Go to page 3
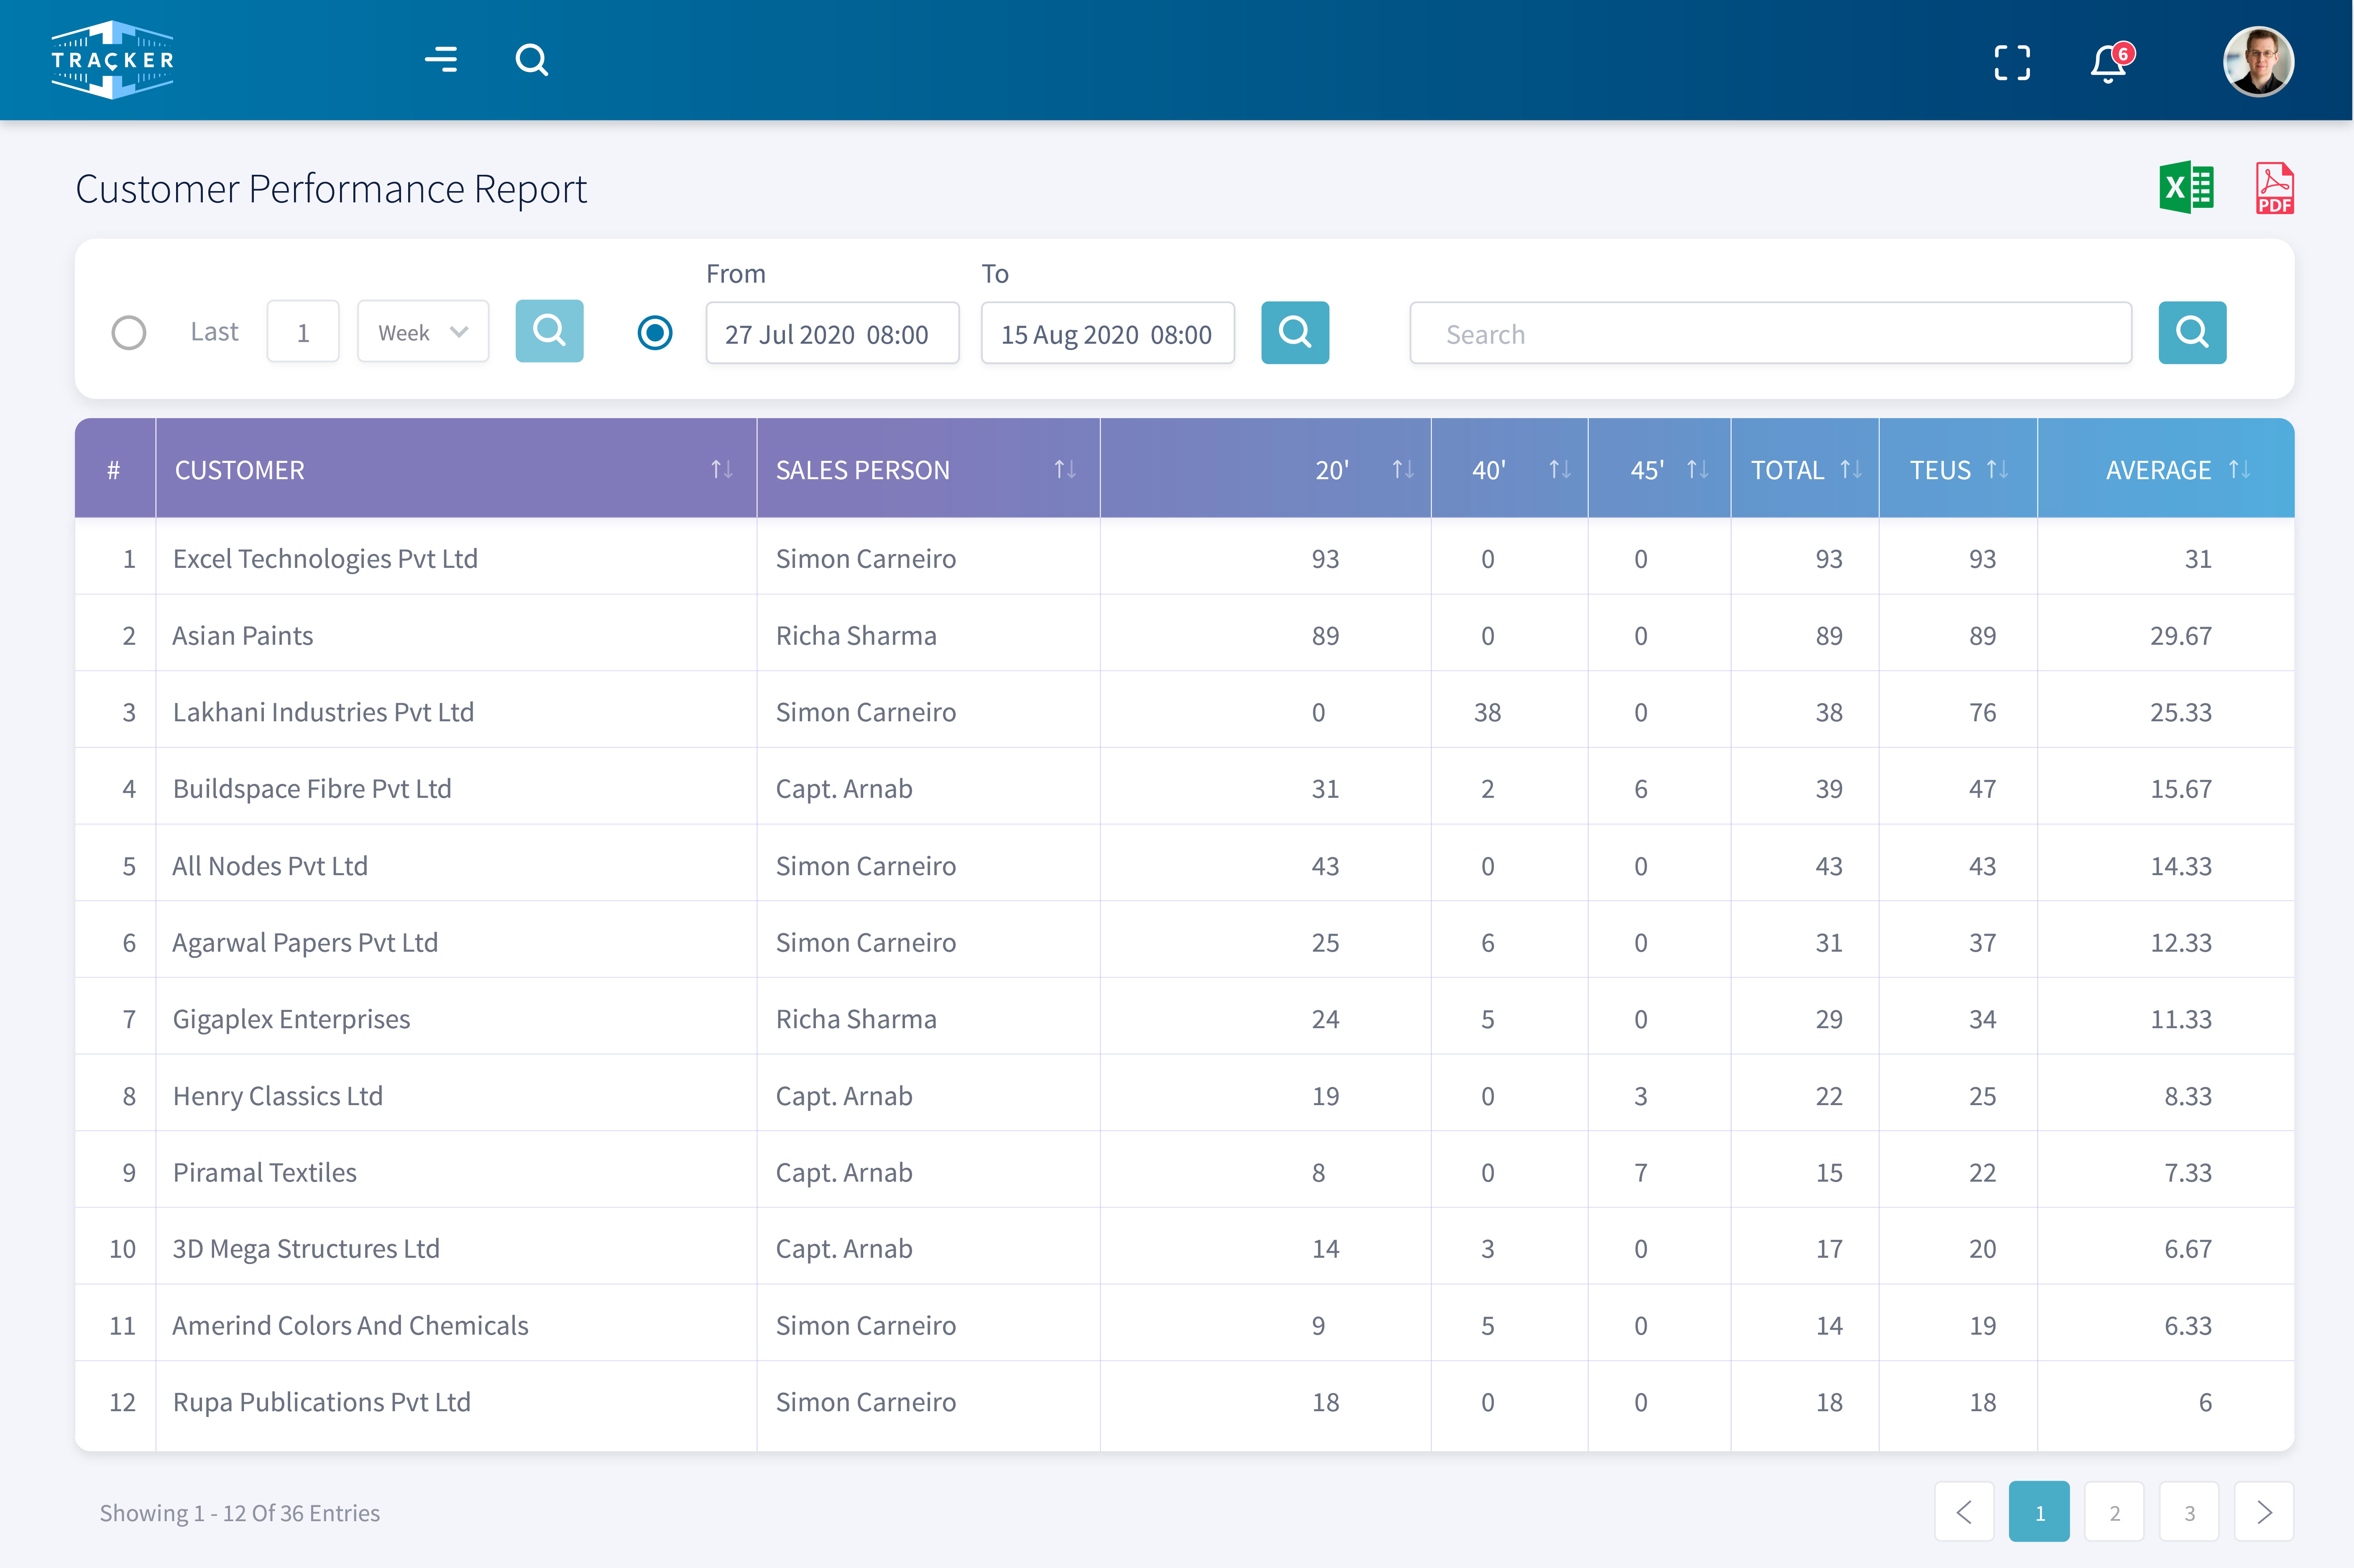Screen dimensions: 2354x1568 pyautogui.click(x=2189, y=1512)
